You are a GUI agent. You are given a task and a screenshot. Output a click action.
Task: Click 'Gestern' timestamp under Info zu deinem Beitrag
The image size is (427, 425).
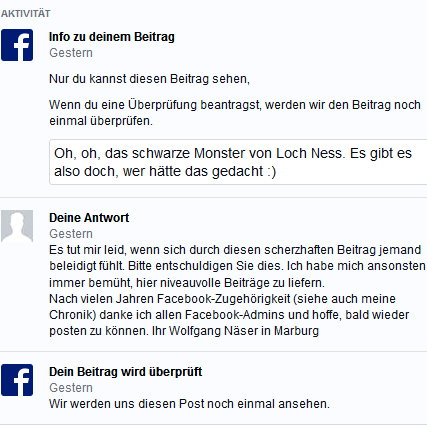pyautogui.click(x=71, y=53)
